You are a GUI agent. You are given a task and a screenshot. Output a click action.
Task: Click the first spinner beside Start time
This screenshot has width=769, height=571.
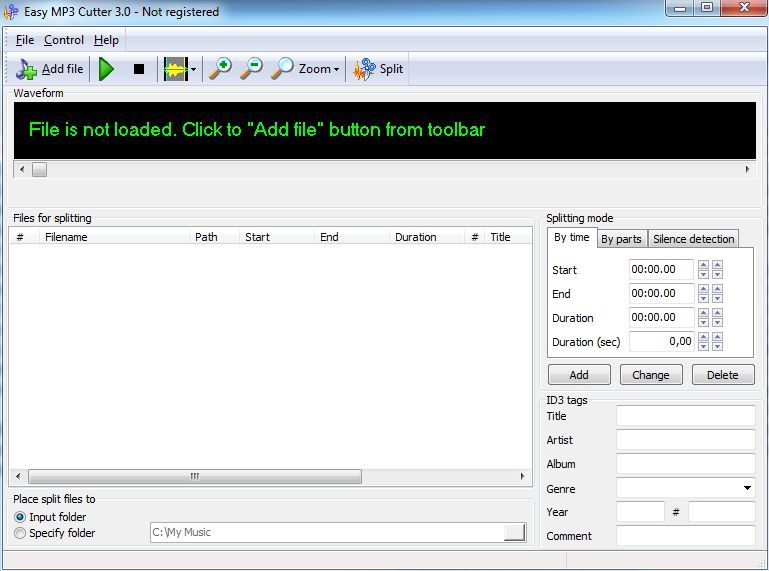click(703, 269)
